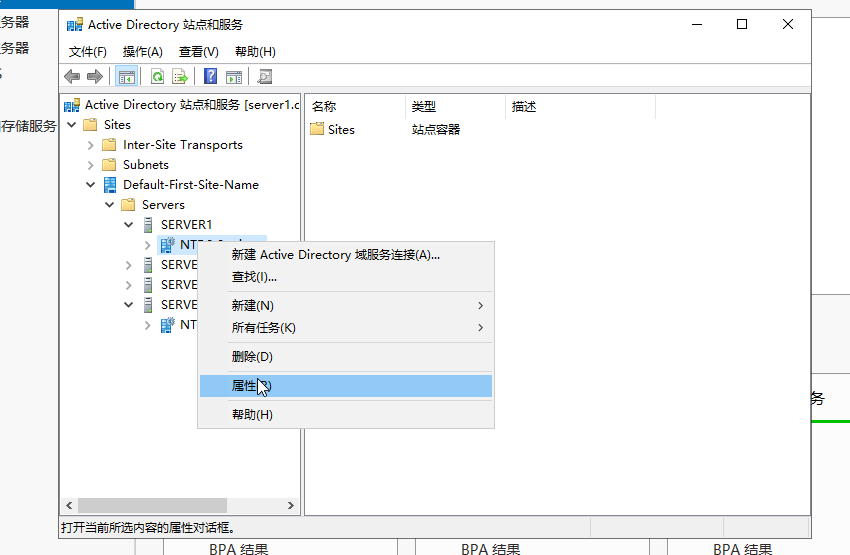Sort by the 类型 column header
The width and height of the screenshot is (850, 555).
[x=455, y=107]
